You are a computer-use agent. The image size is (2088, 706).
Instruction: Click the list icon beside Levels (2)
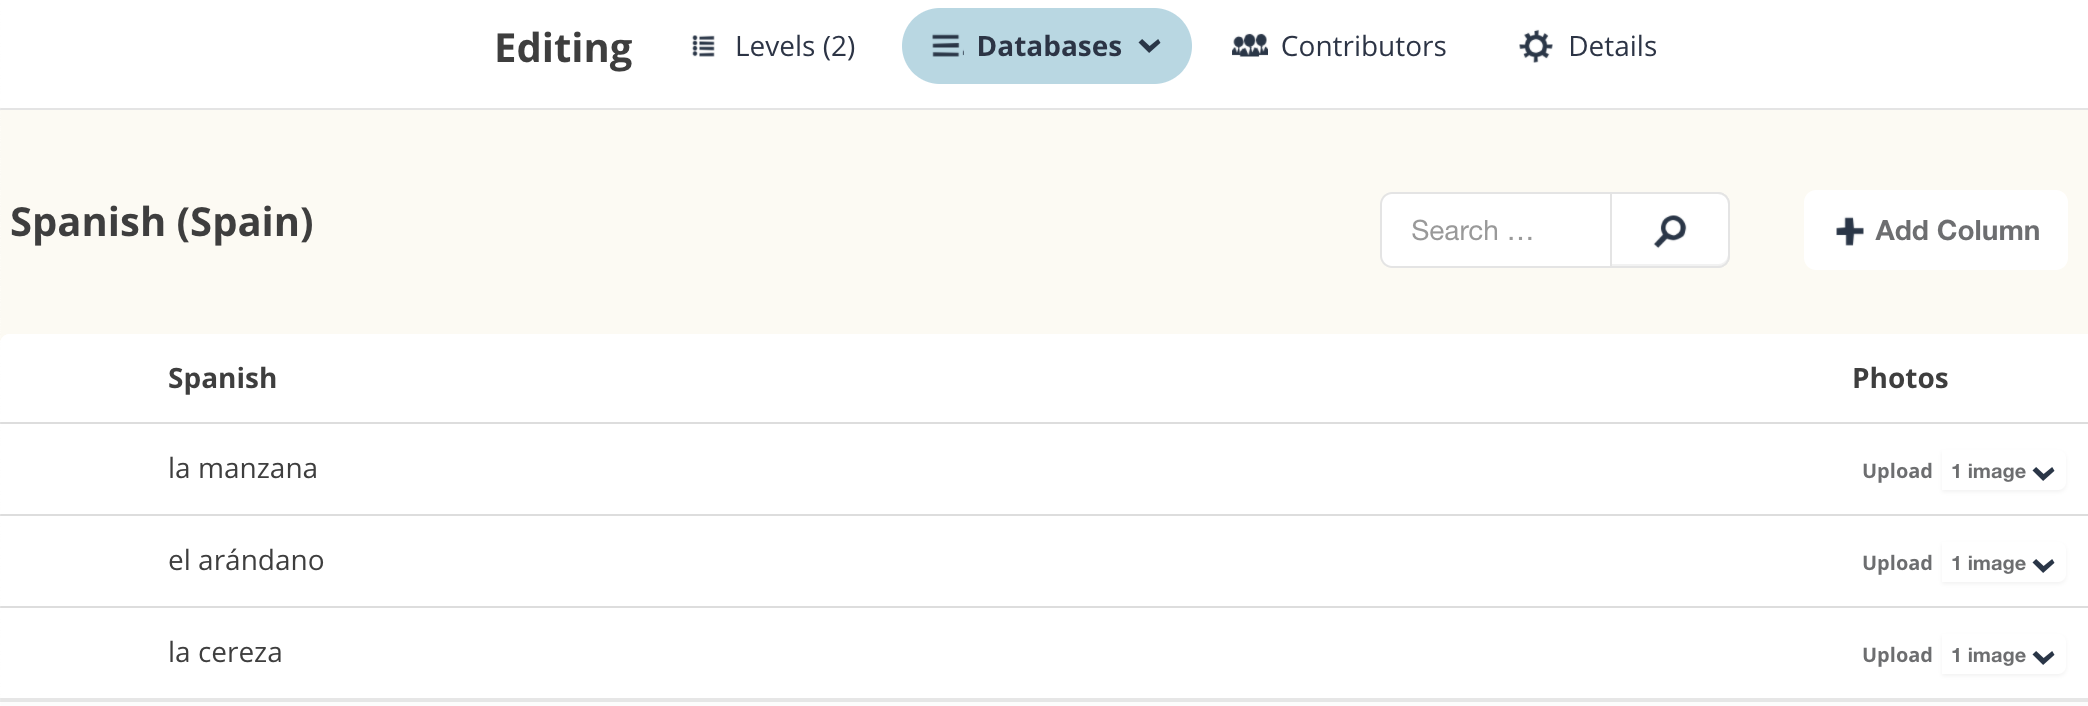pyautogui.click(x=703, y=47)
